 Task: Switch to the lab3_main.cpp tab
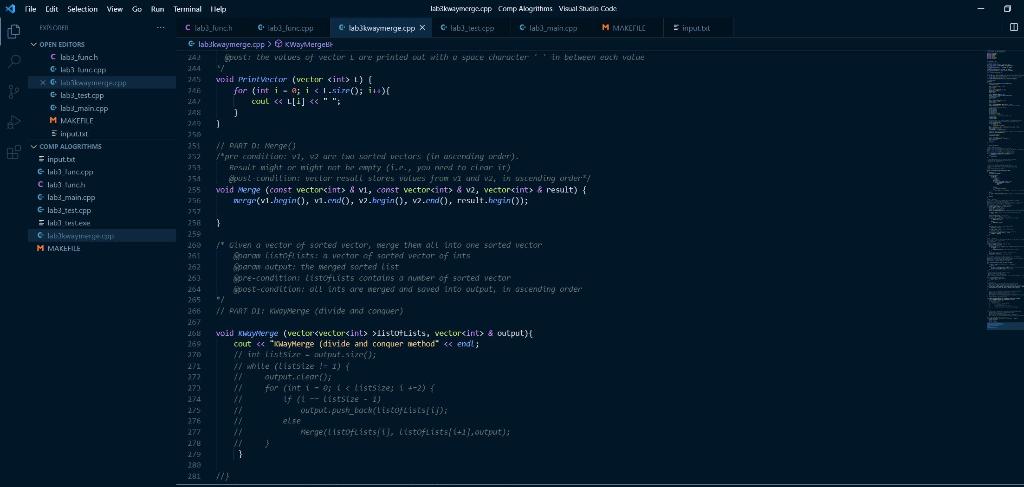click(x=552, y=28)
